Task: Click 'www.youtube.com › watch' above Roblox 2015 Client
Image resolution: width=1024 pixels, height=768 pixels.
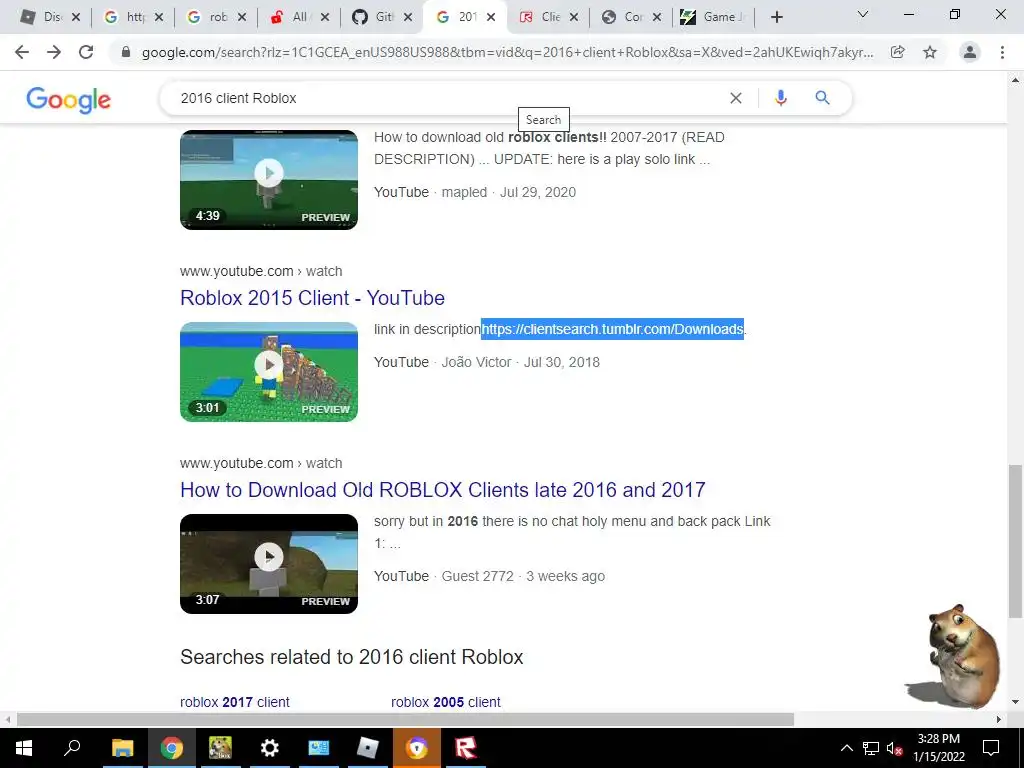Action: click(261, 271)
